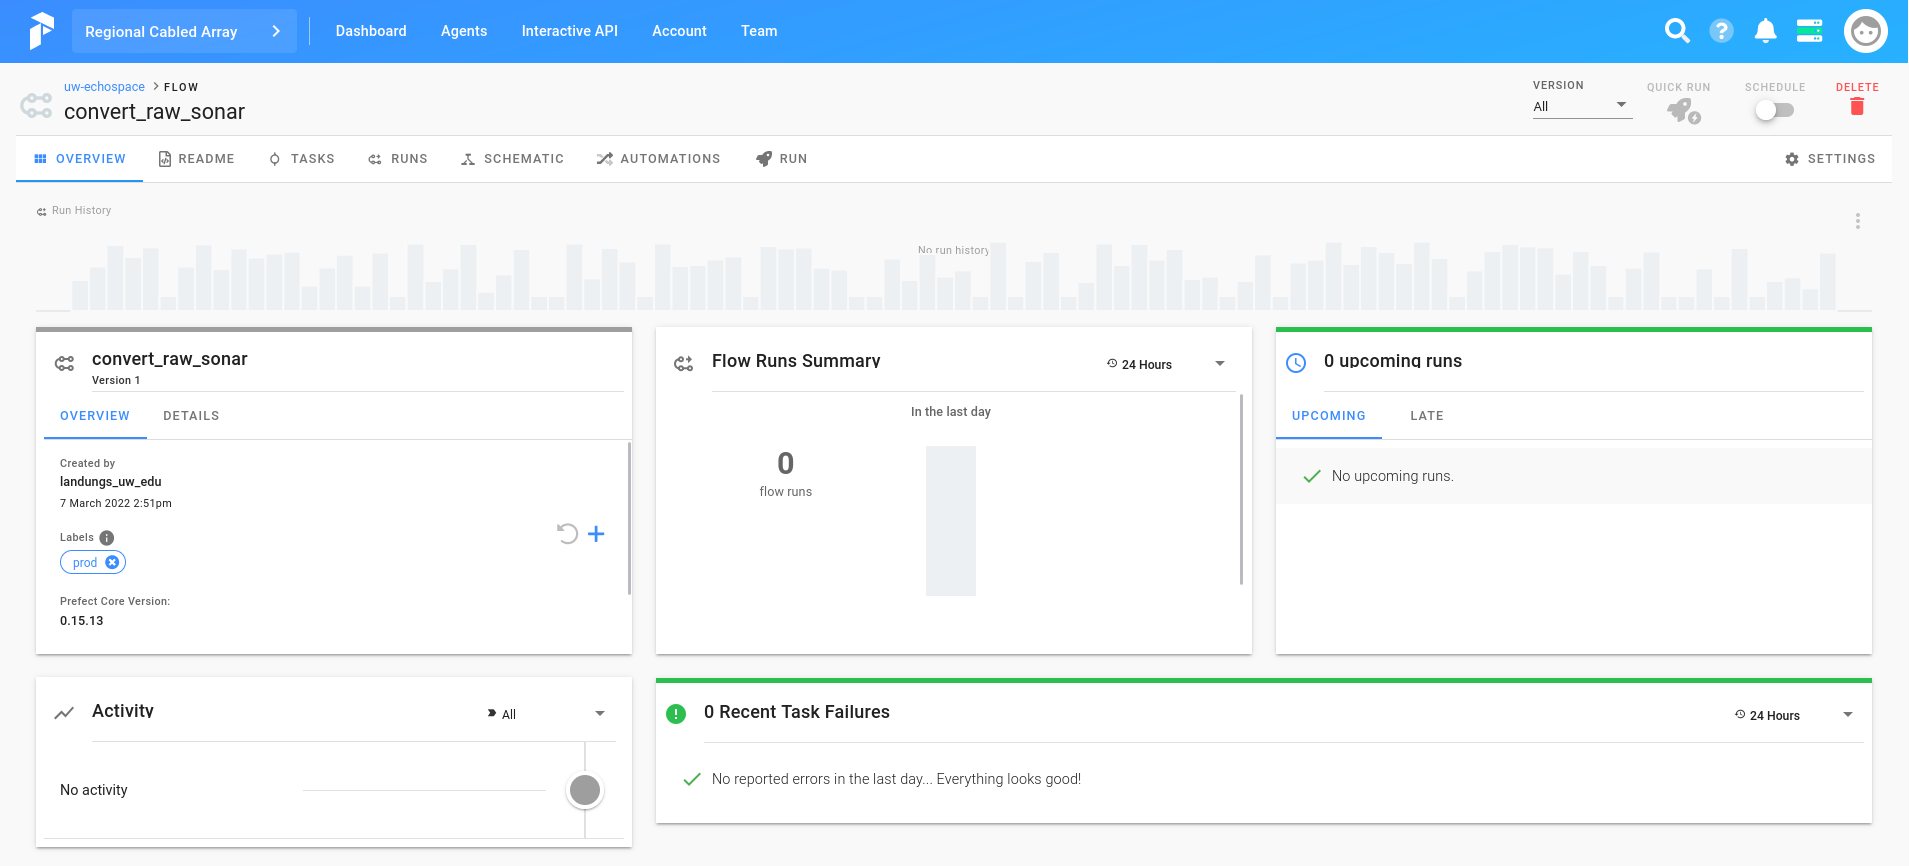
Task: Click the Quick Run rocket icon
Action: pos(1682,110)
